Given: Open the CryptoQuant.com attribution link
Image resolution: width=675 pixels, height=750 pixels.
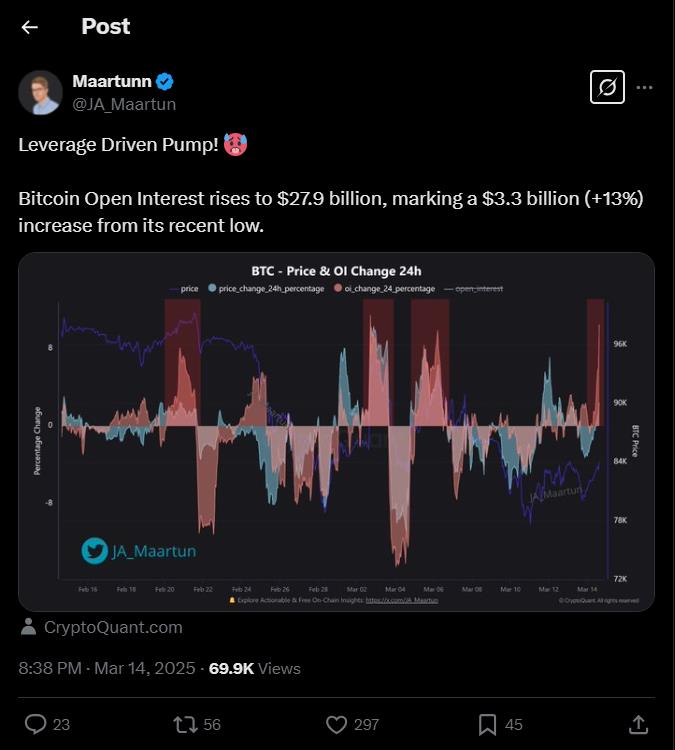Looking at the screenshot, I should 113,627.
